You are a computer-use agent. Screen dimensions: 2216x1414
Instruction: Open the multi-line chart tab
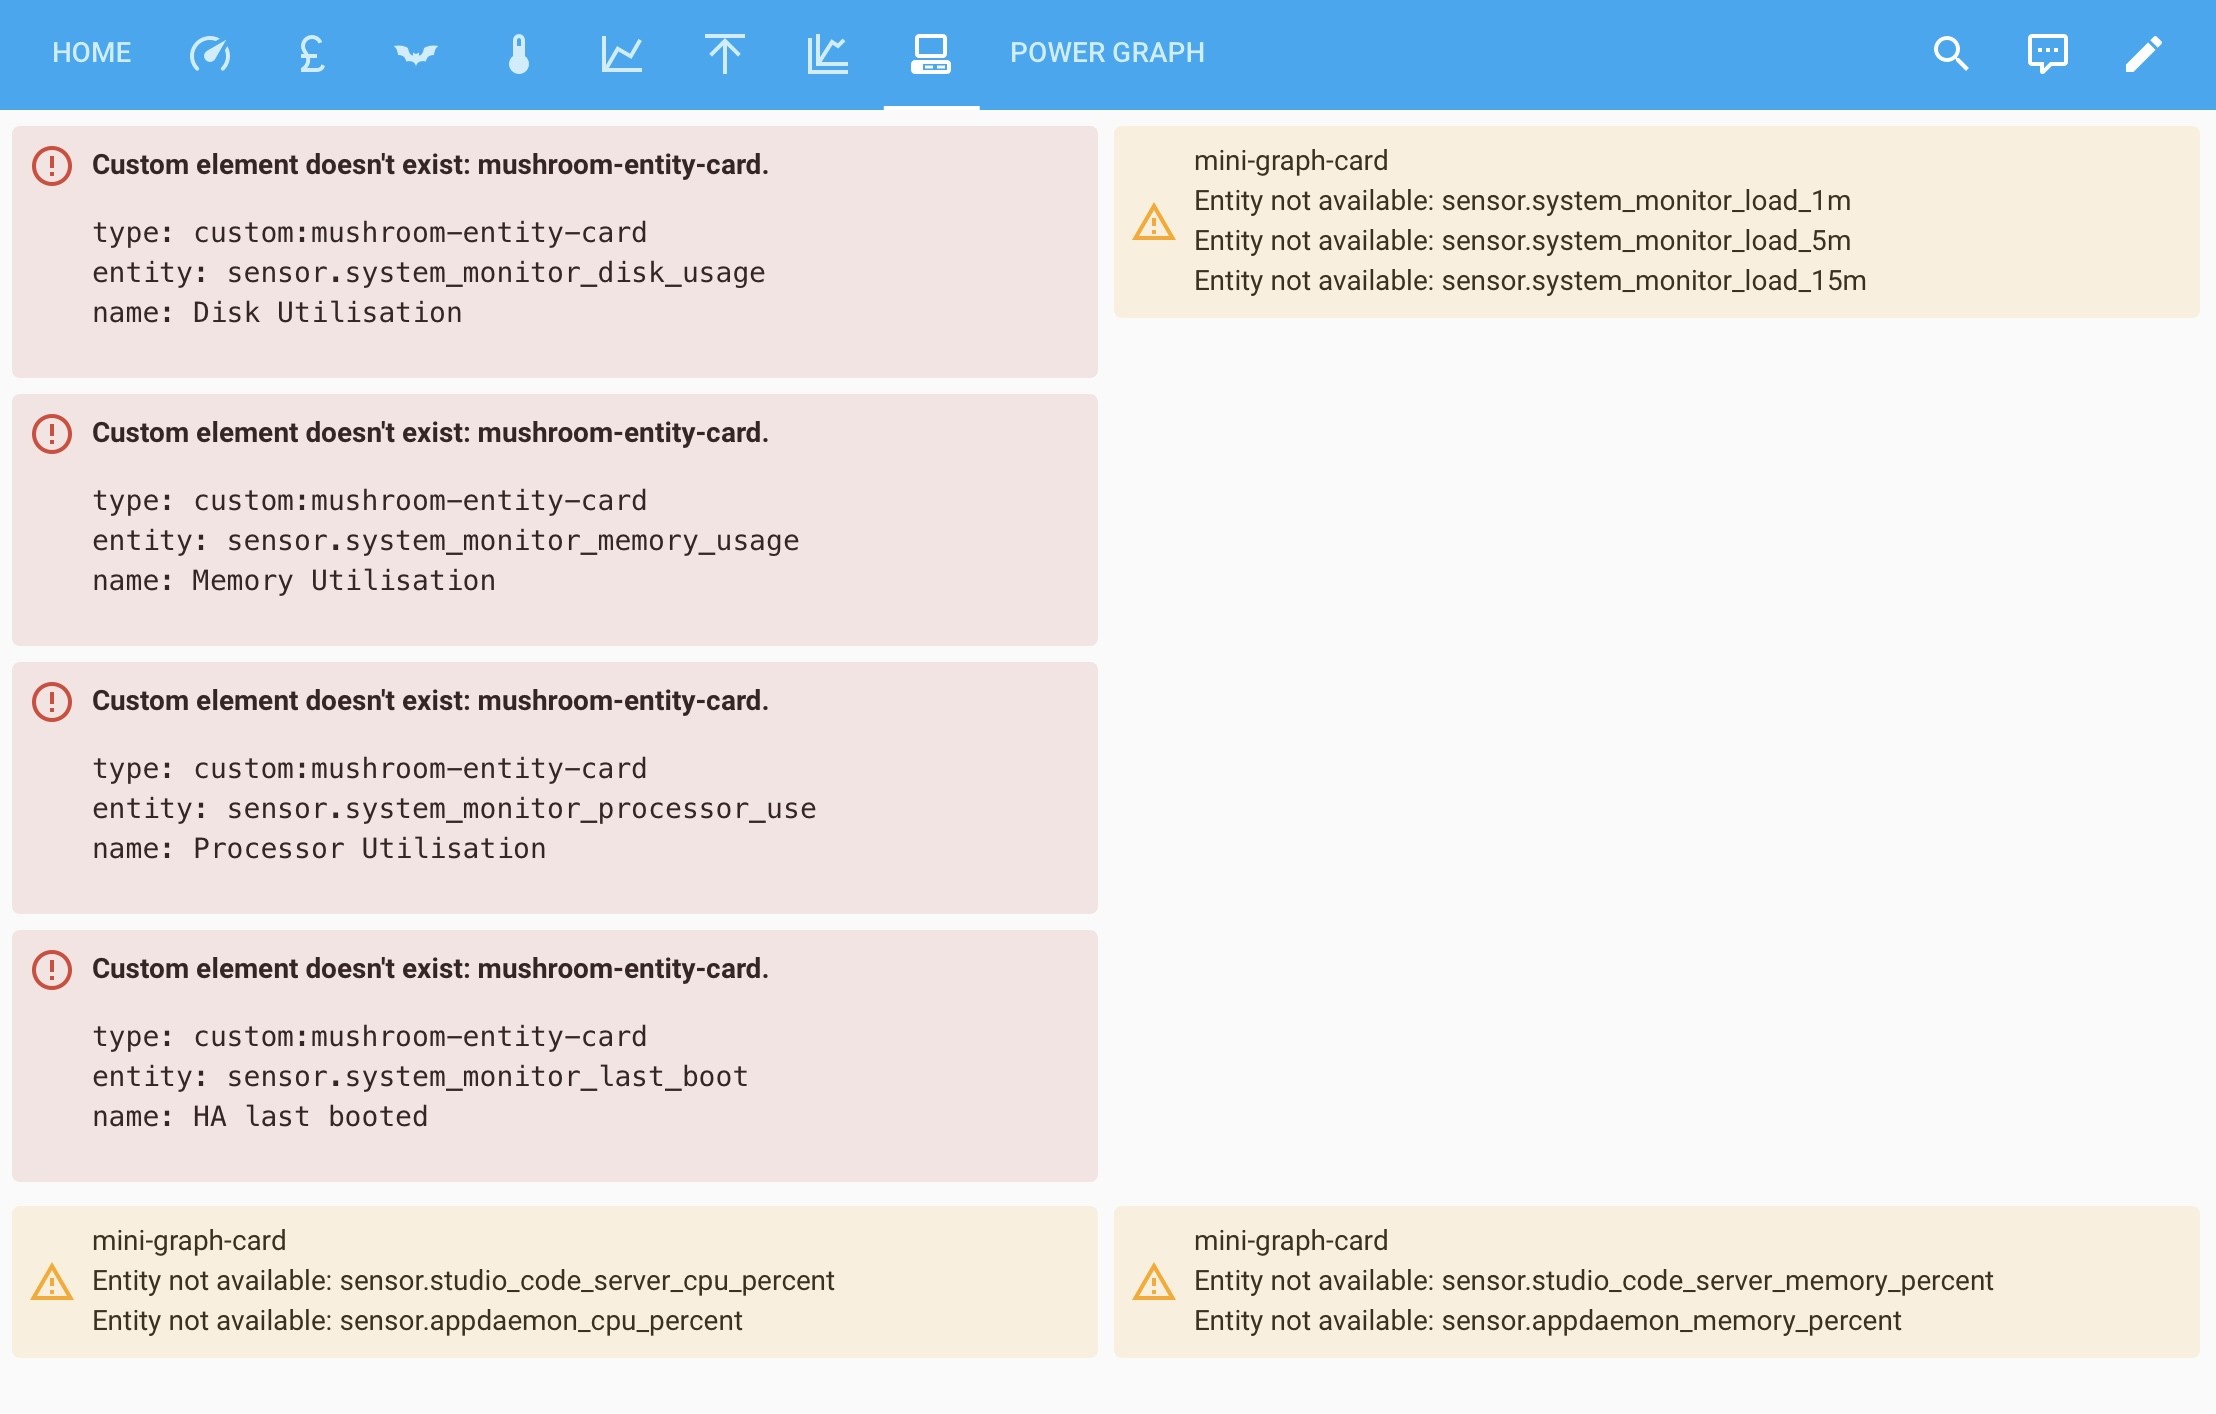tap(828, 53)
